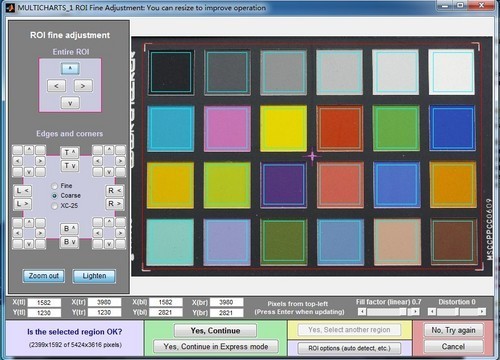Image resolution: width=500 pixels, height=360 pixels.
Task: Nudge top-left corner to the right
Action: tap(40, 161)
